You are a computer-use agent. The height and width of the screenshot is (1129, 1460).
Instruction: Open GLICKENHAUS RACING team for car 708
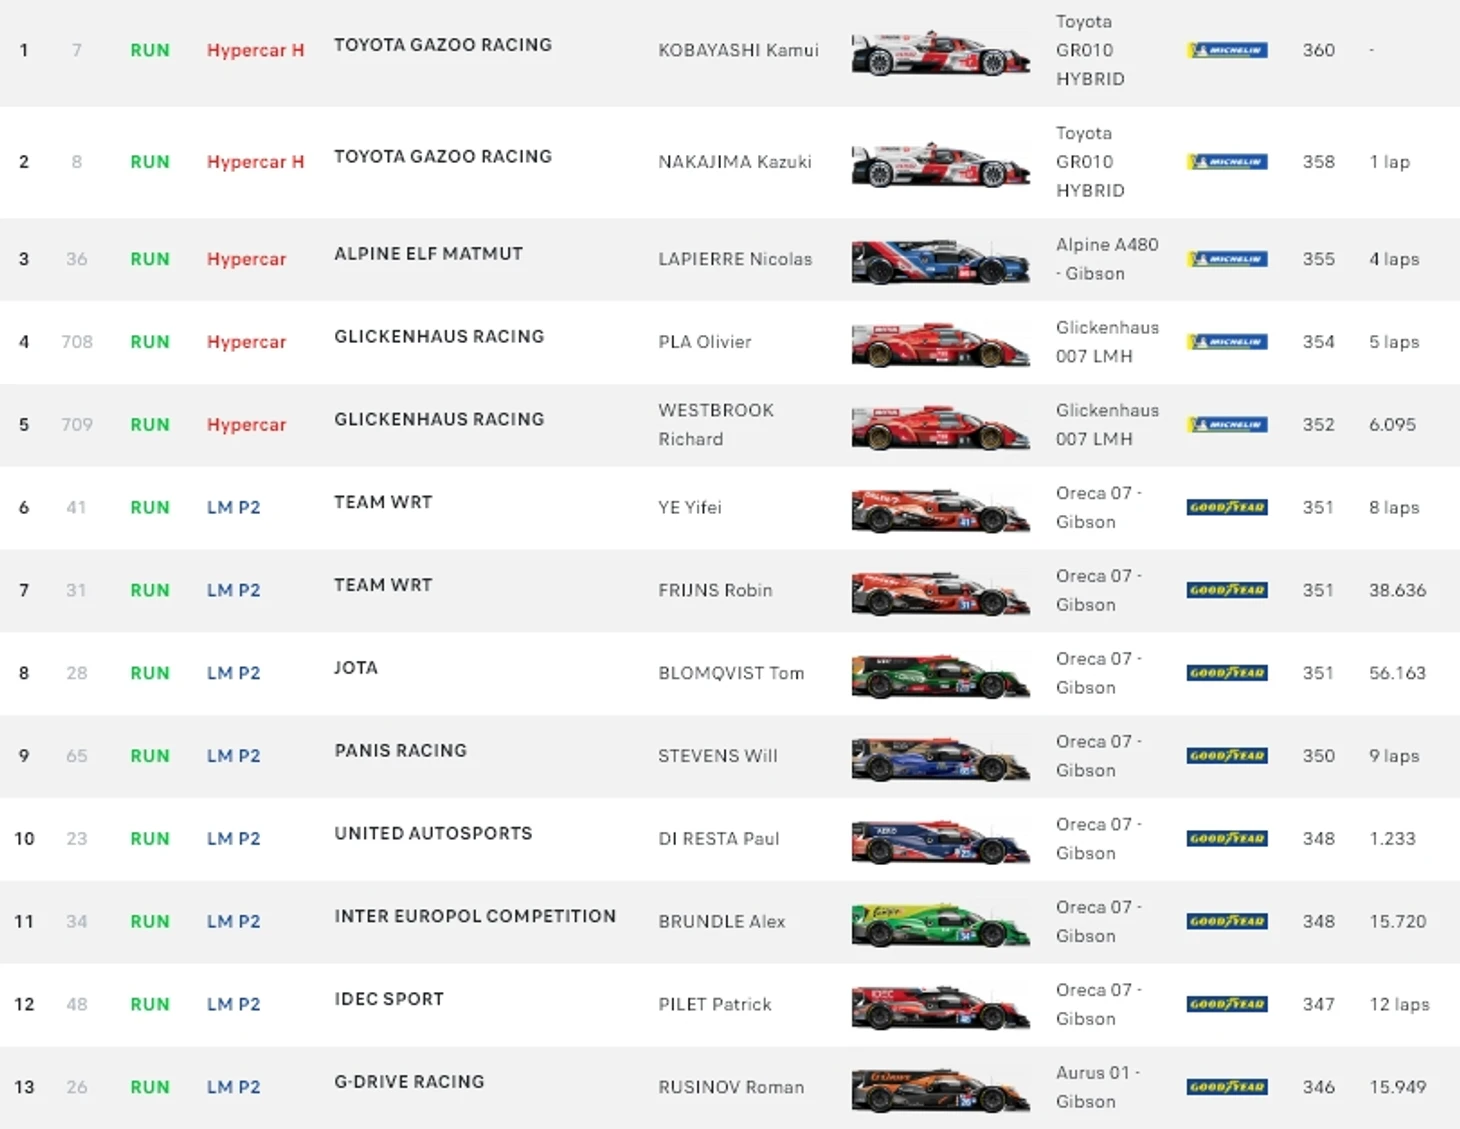[x=439, y=337]
